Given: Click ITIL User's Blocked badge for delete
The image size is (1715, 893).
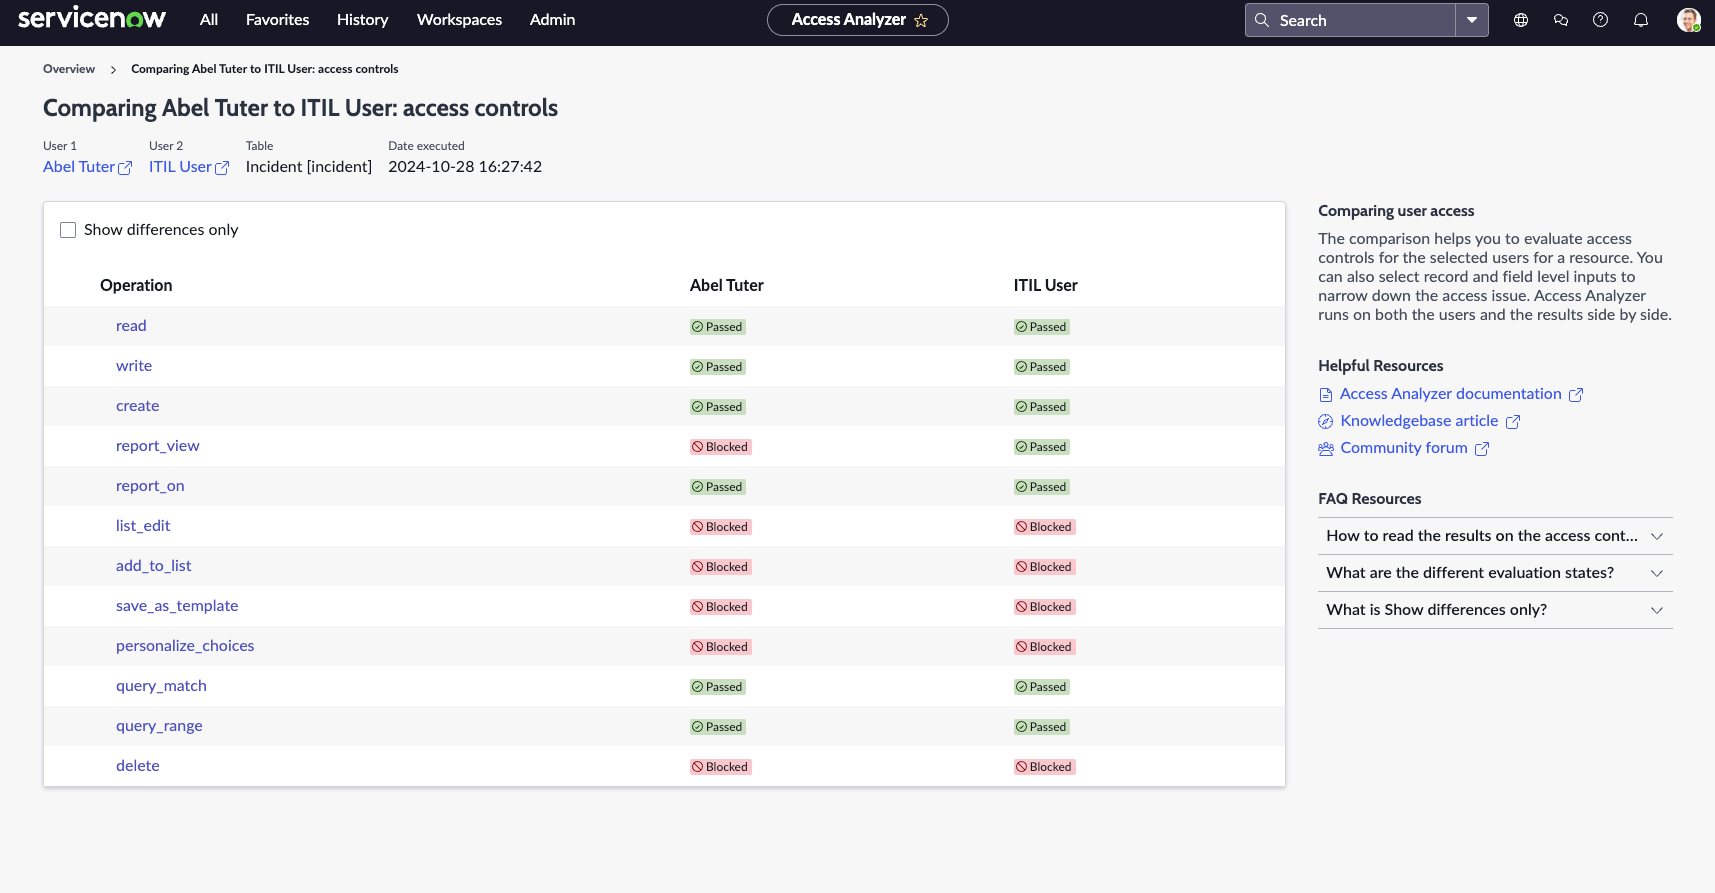Looking at the screenshot, I should (x=1044, y=767).
